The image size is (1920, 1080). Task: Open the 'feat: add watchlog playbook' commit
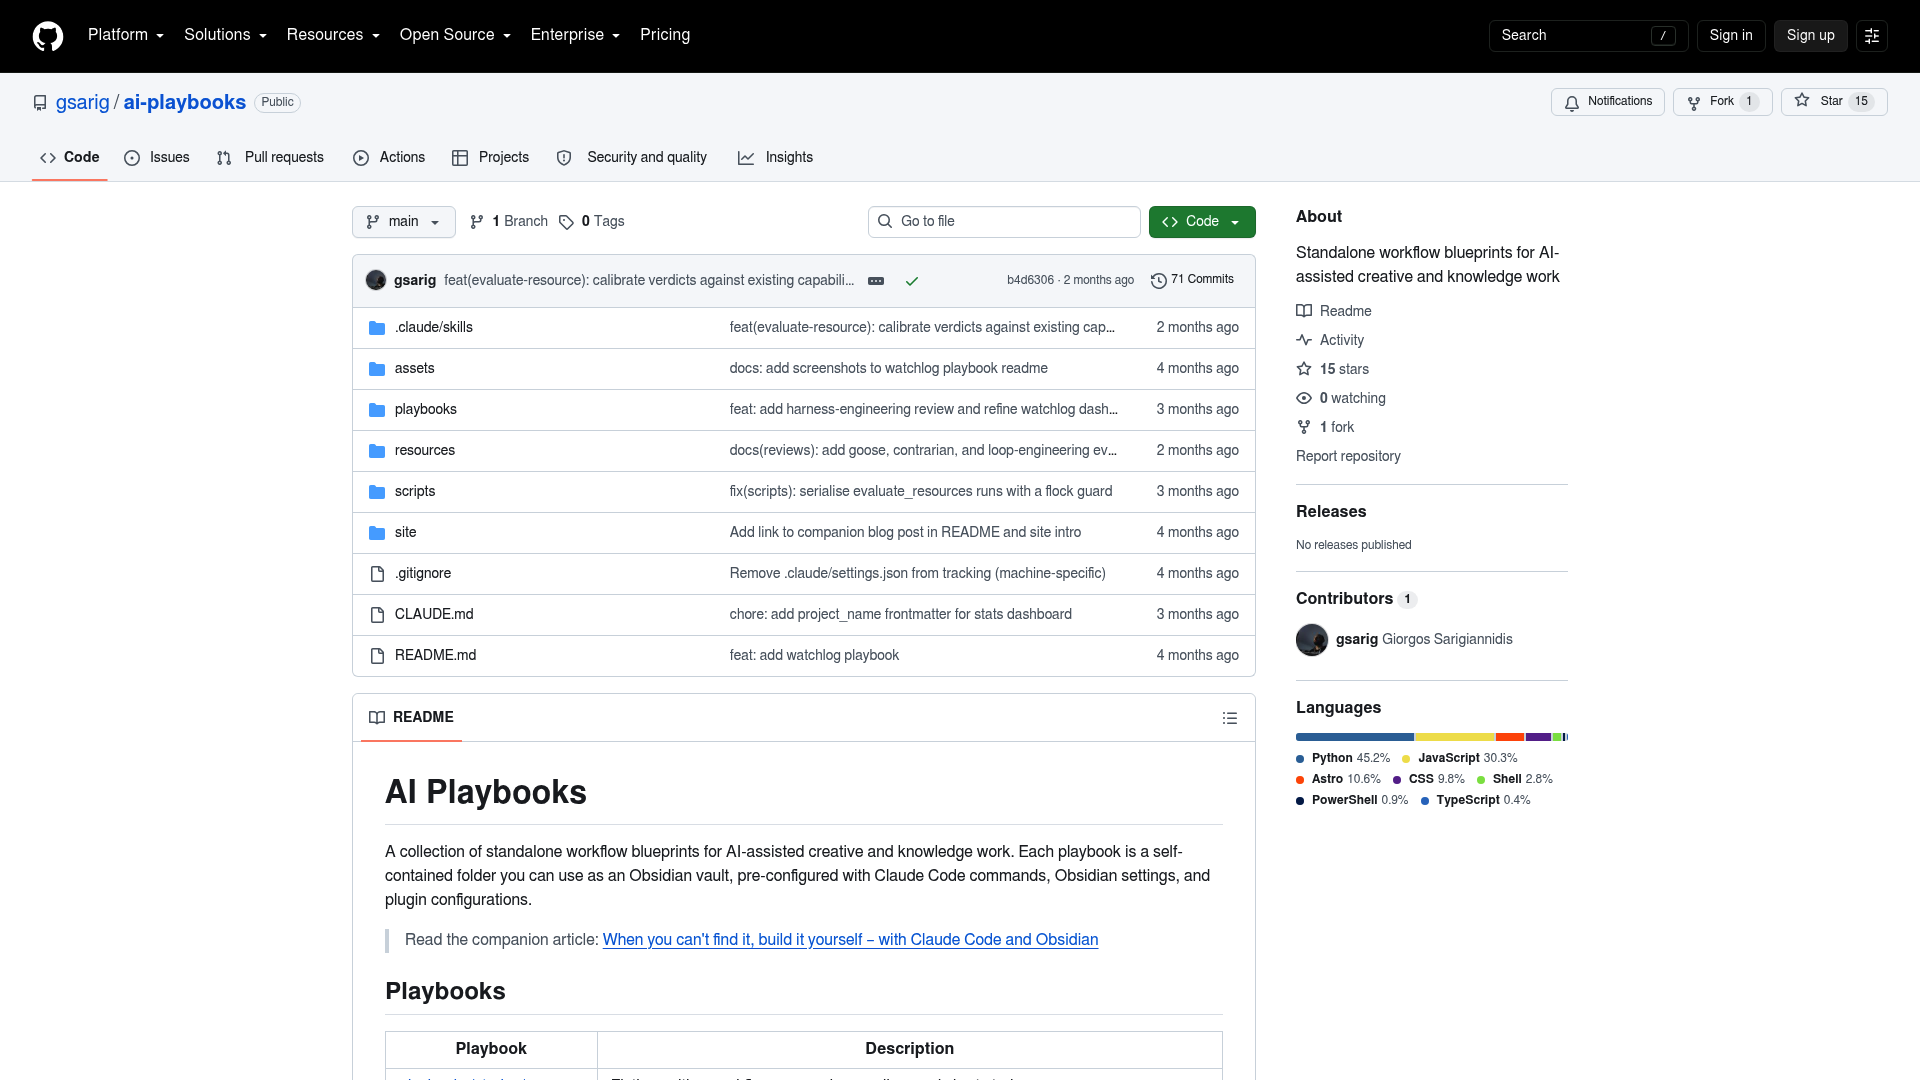pyautogui.click(x=814, y=656)
